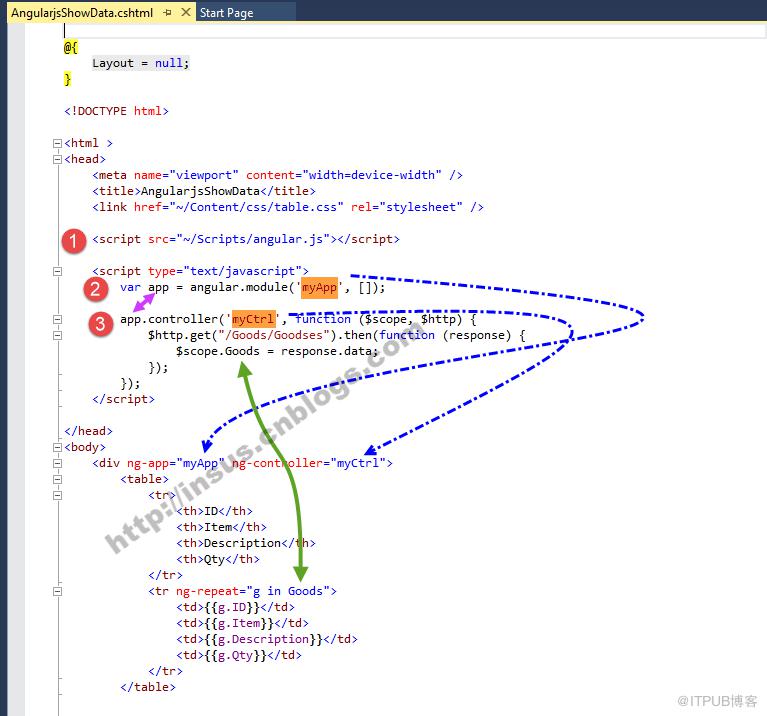Click the <th>ID</th> line
The image size is (767, 716).
(215, 511)
